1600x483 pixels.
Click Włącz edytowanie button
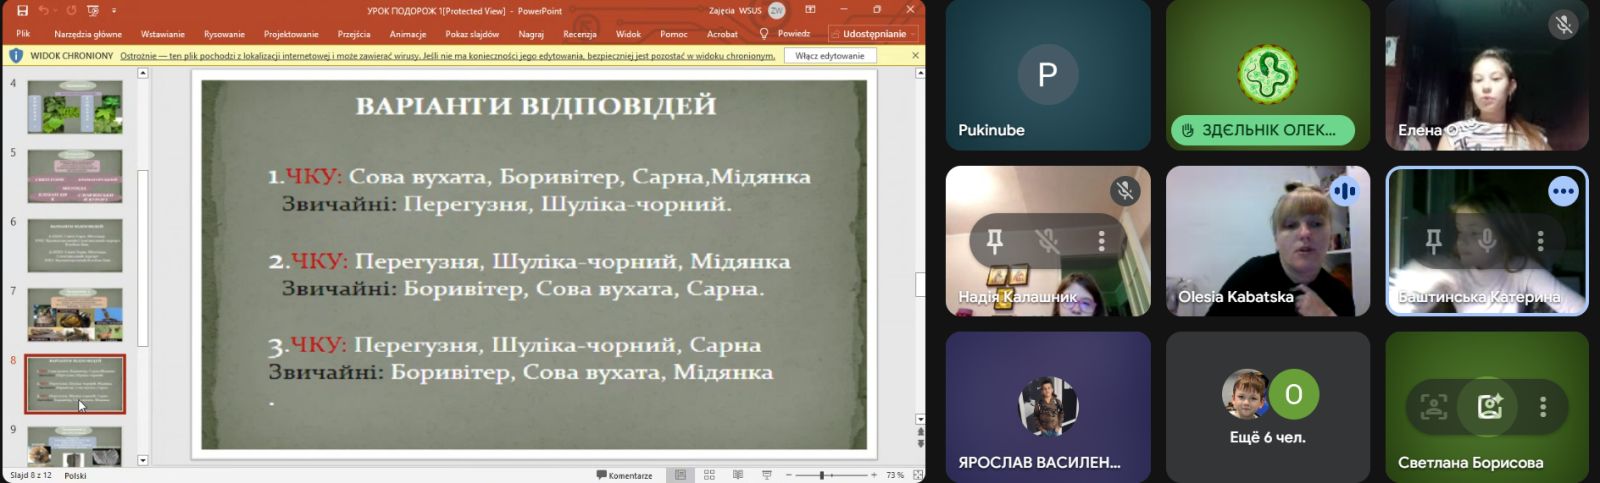(829, 56)
